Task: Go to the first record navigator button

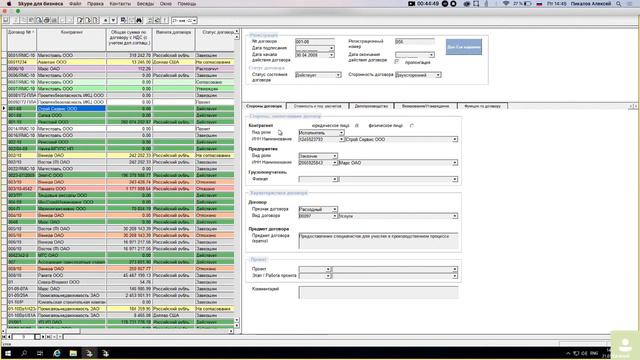Action: (x=4, y=337)
